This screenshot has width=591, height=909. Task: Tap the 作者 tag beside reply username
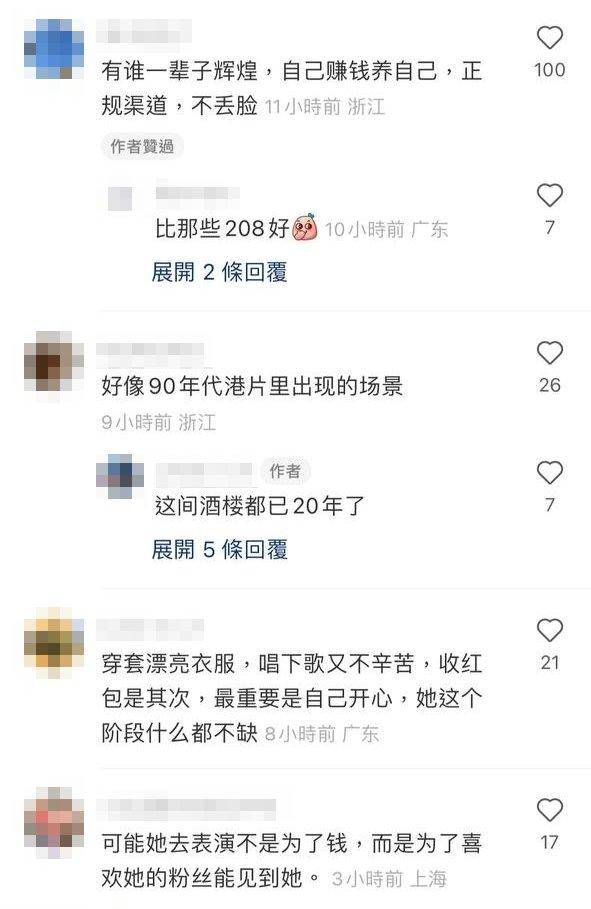(x=285, y=471)
